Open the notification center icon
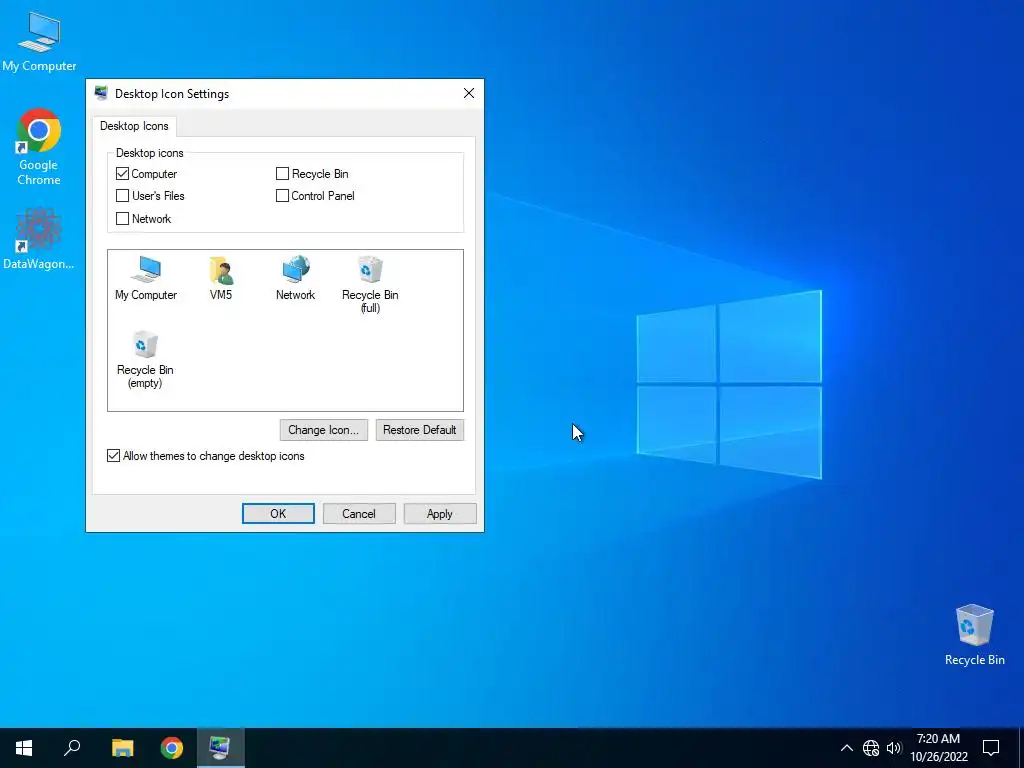 click(x=991, y=748)
